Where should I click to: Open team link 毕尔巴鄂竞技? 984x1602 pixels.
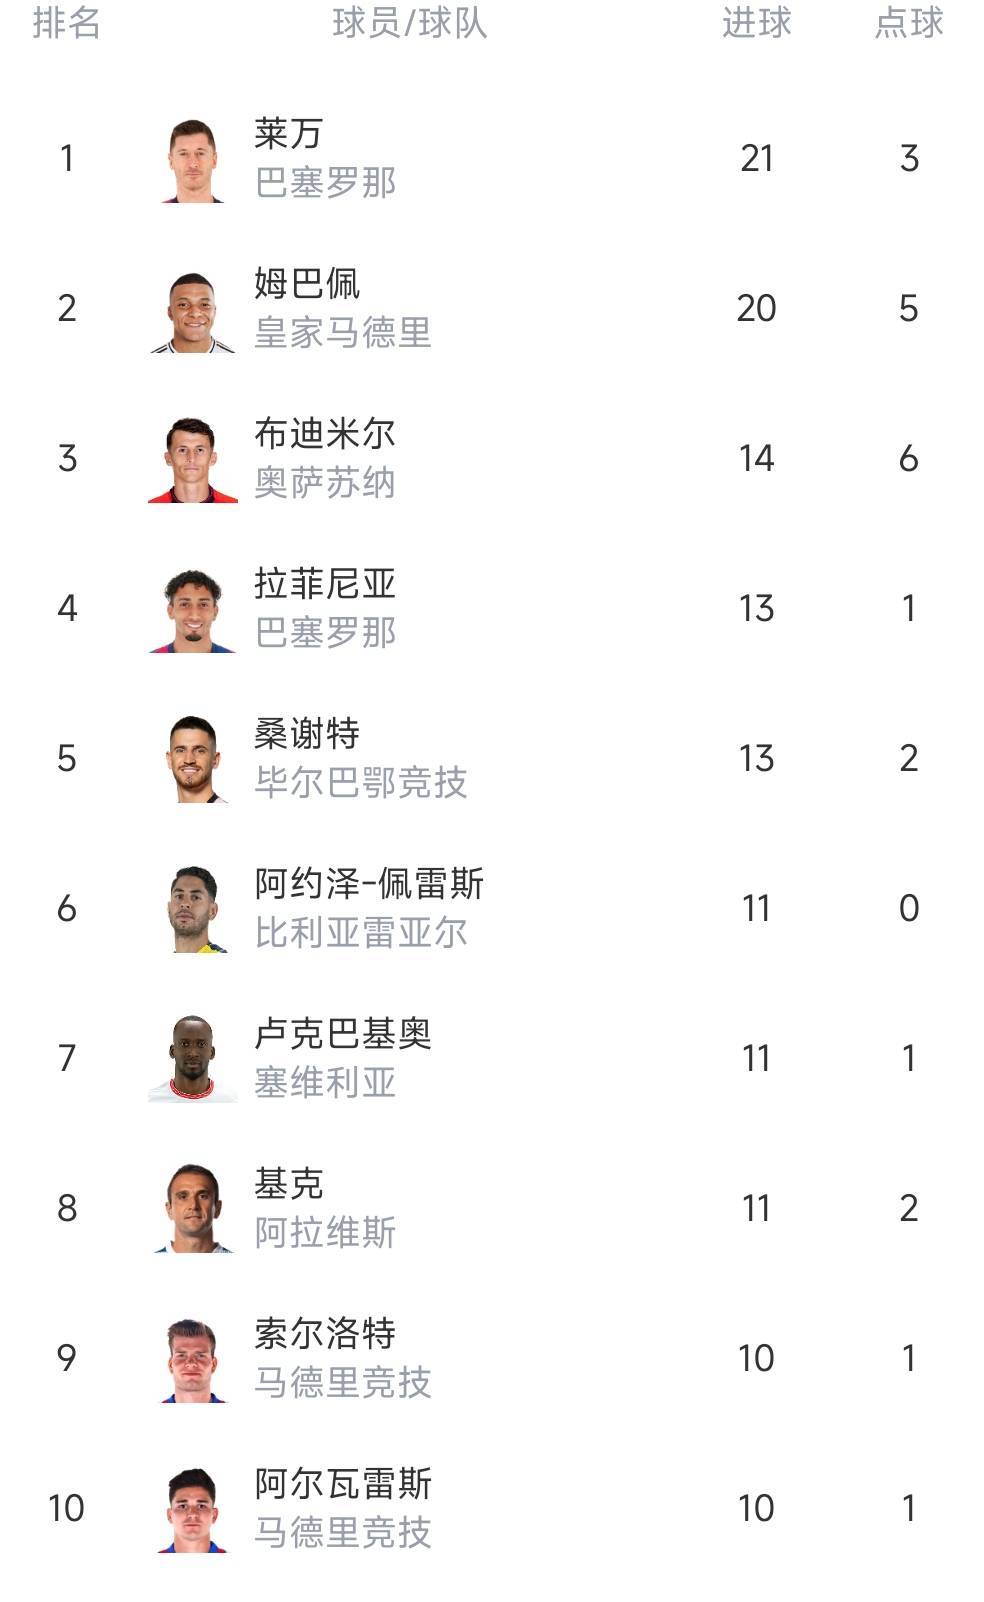click(x=361, y=783)
